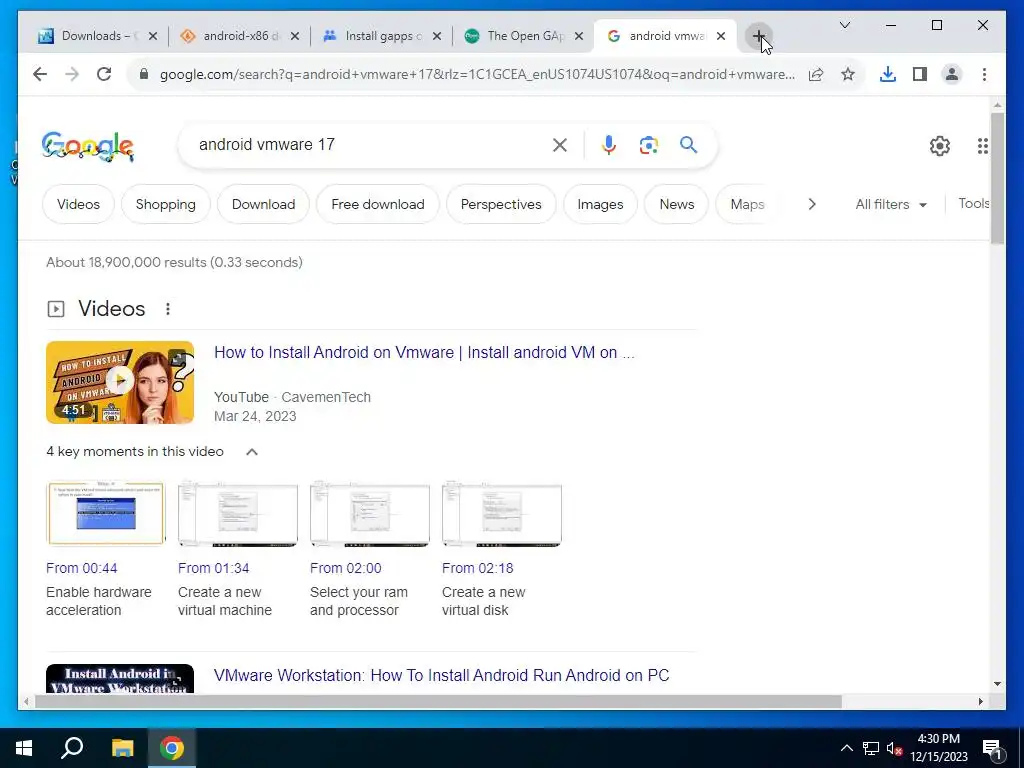Click the scroll right arrow
Image resolution: width=1024 pixels, height=768 pixels.
(x=981, y=702)
